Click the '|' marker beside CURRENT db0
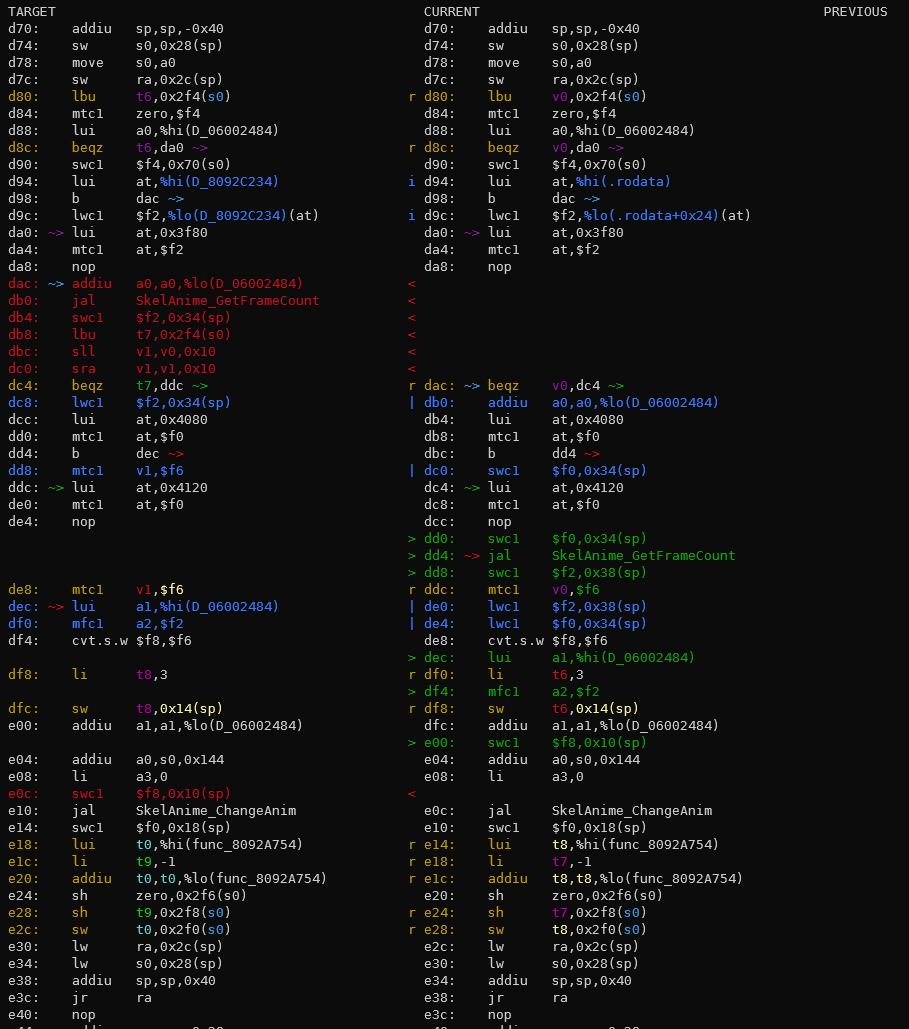The image size is (909, 1029). (412, 403)
